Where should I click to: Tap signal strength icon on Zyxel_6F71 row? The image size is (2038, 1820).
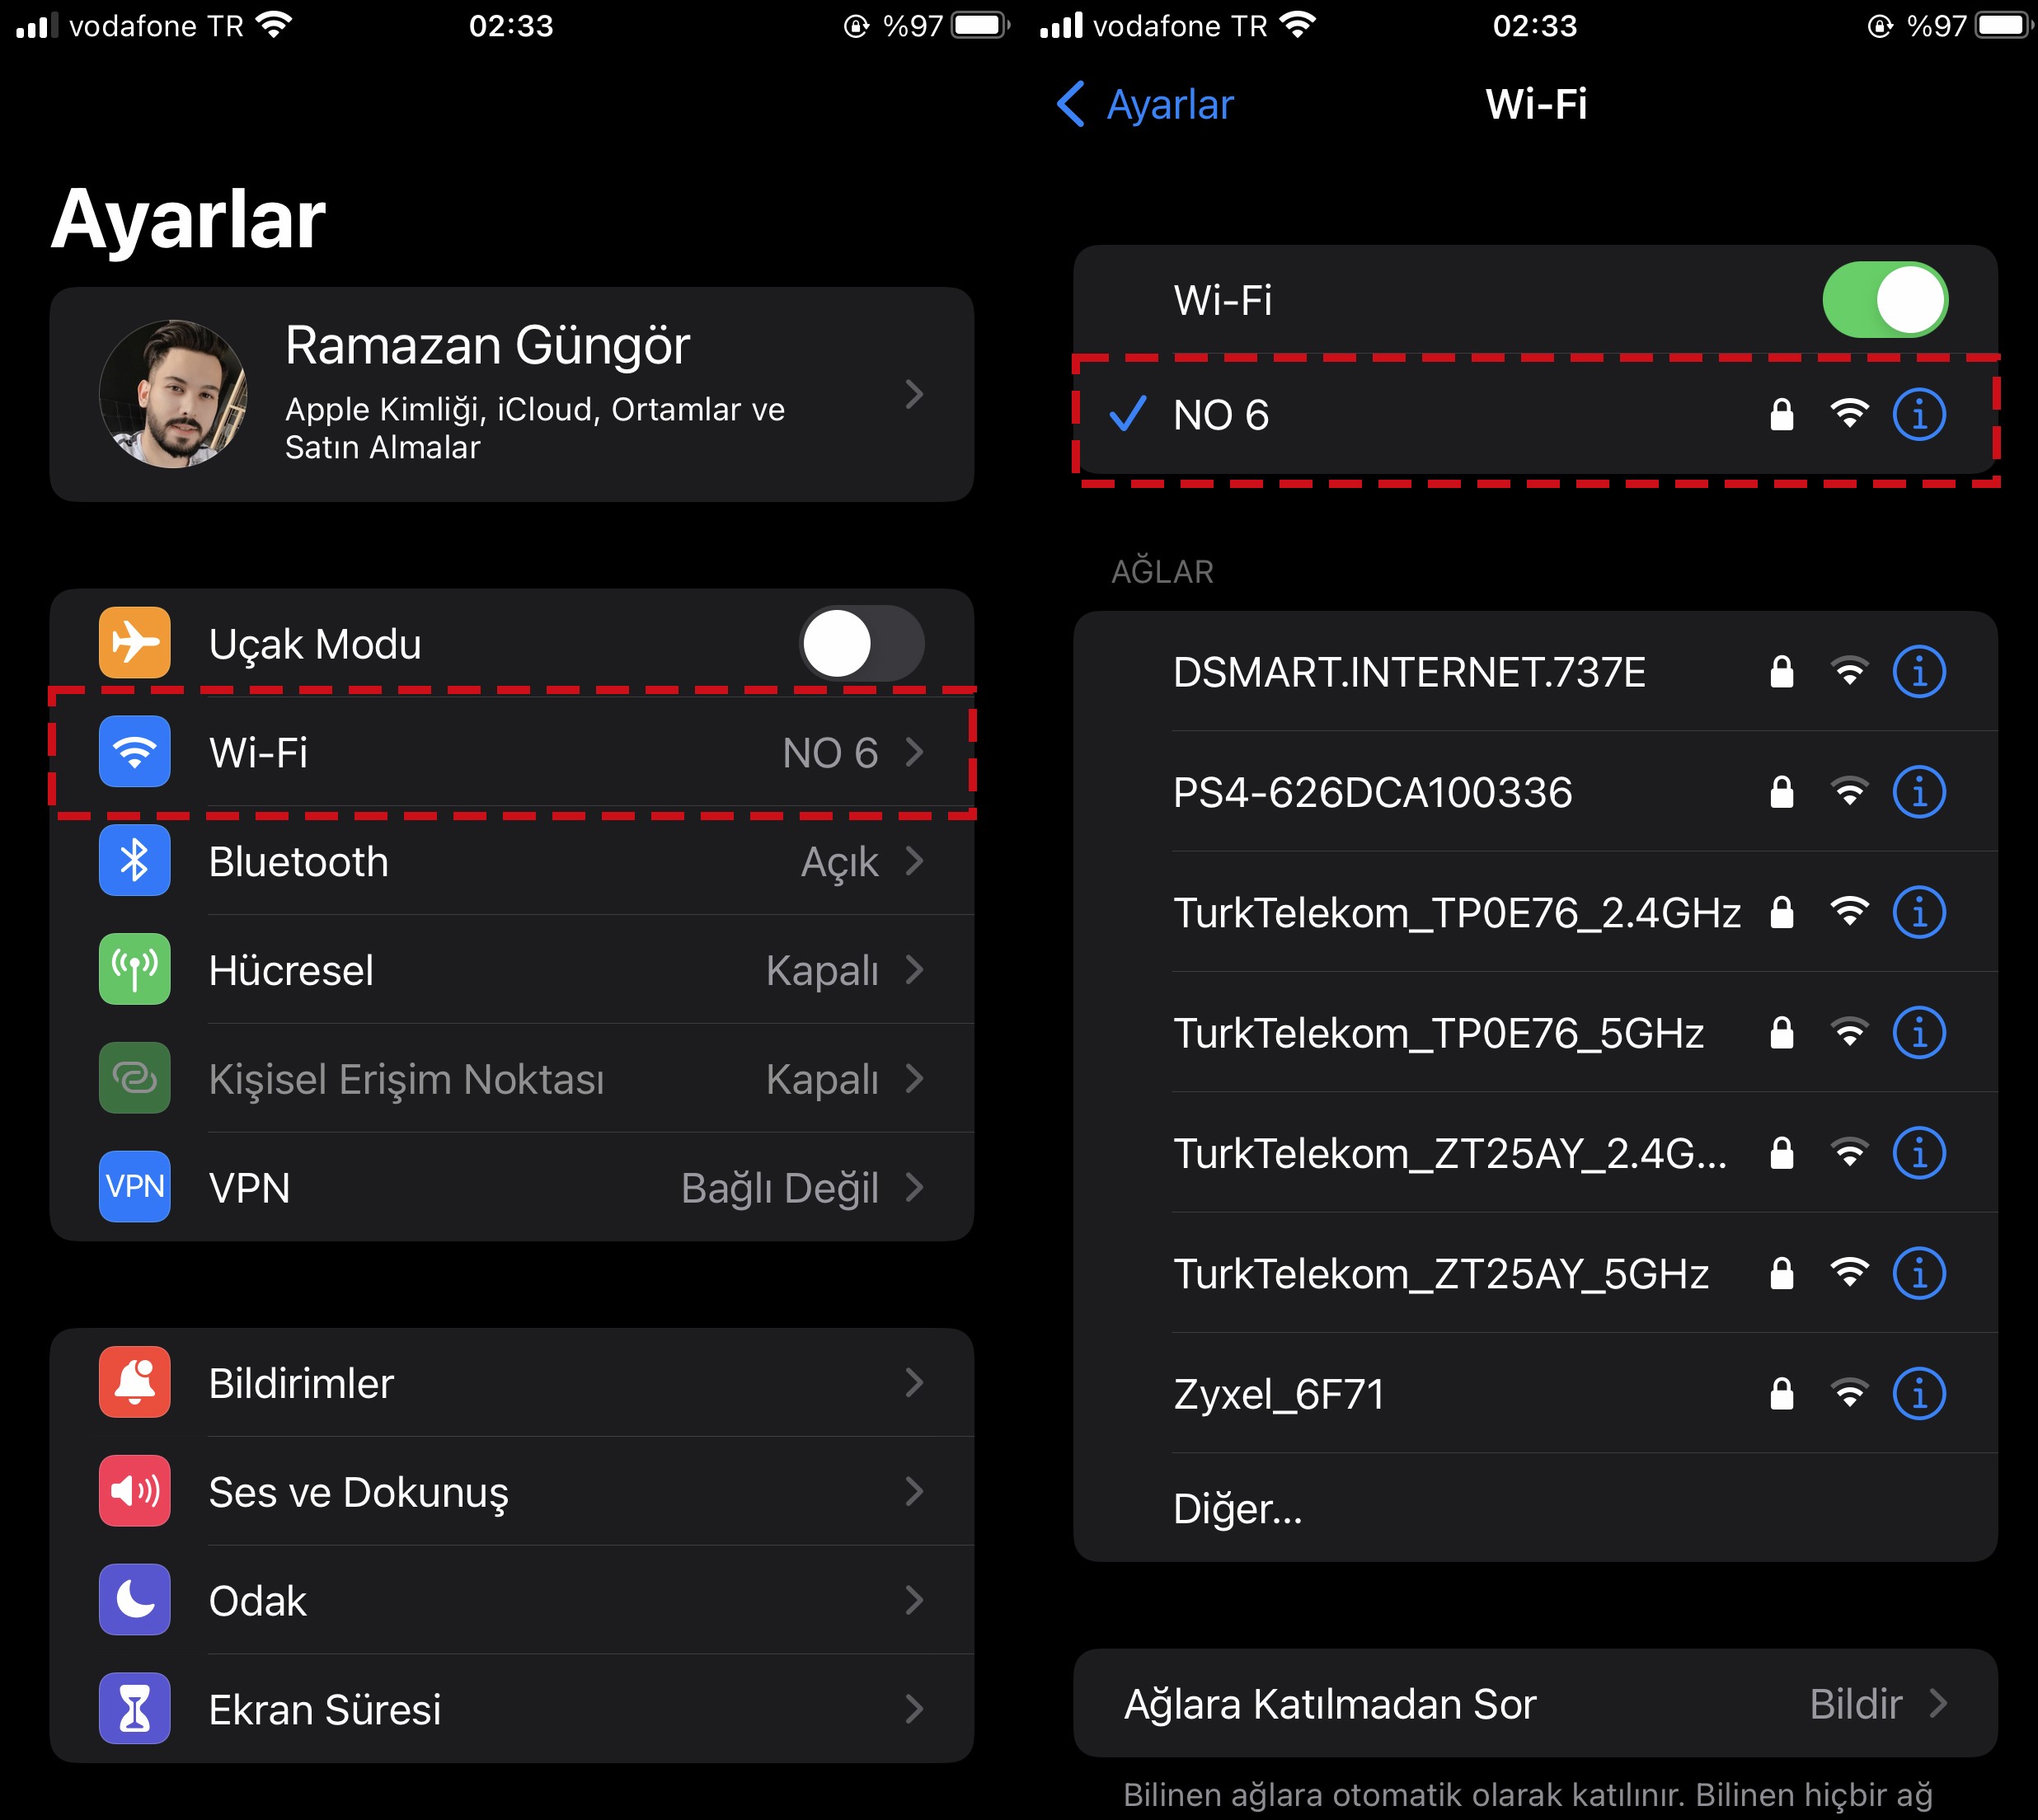coord(1849,1393)
